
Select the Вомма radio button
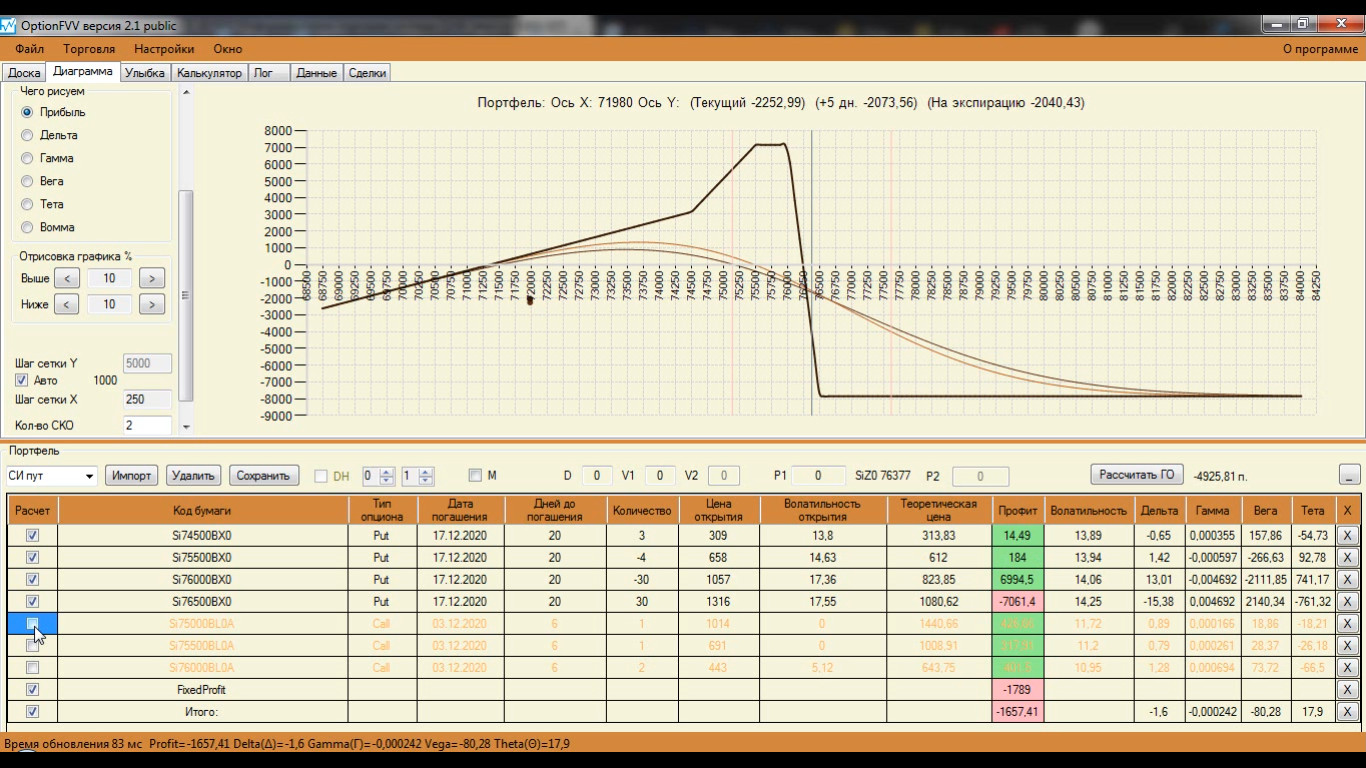tap(27, 227)
